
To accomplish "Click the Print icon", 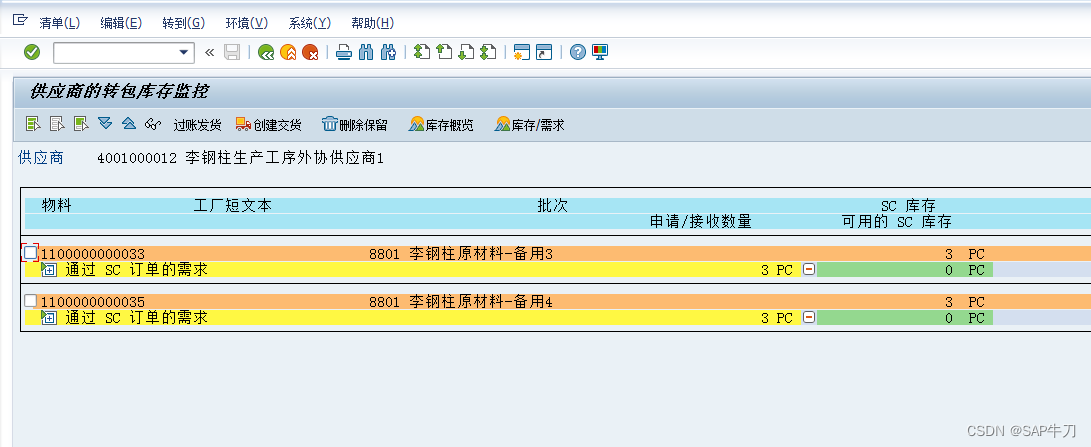I will [x=344, y=52].
